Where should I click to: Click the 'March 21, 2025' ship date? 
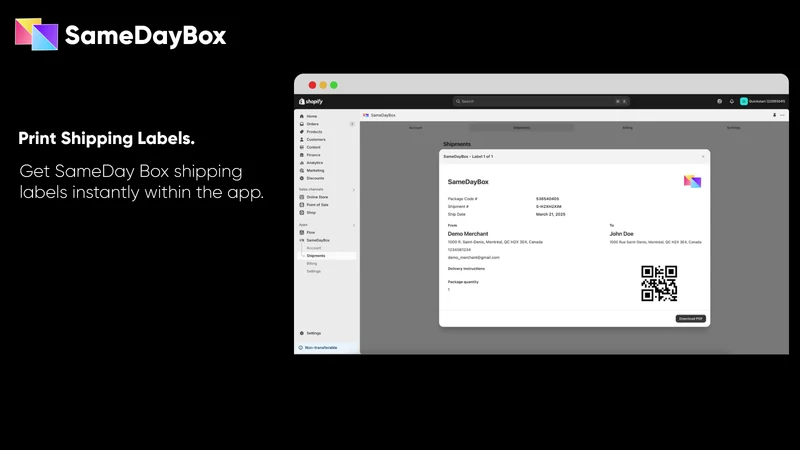pos(551,214)
